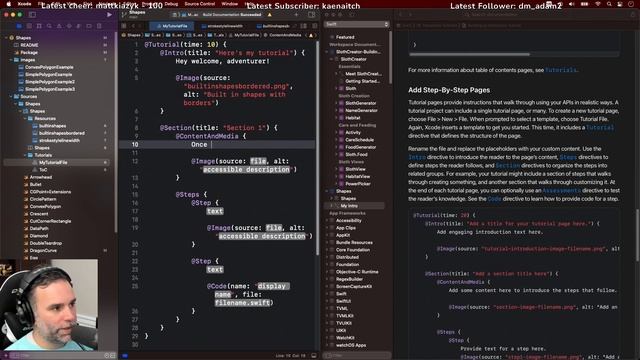
Task: Open DragonCurve swift file
Action: pos(43,251)
